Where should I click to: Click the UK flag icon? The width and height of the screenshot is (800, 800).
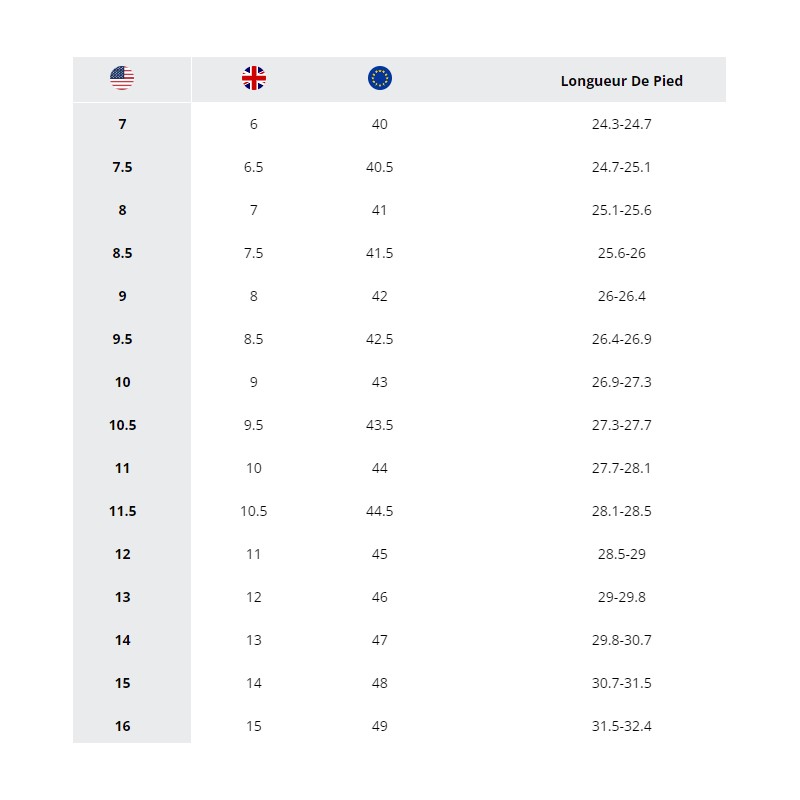point(254,78)
